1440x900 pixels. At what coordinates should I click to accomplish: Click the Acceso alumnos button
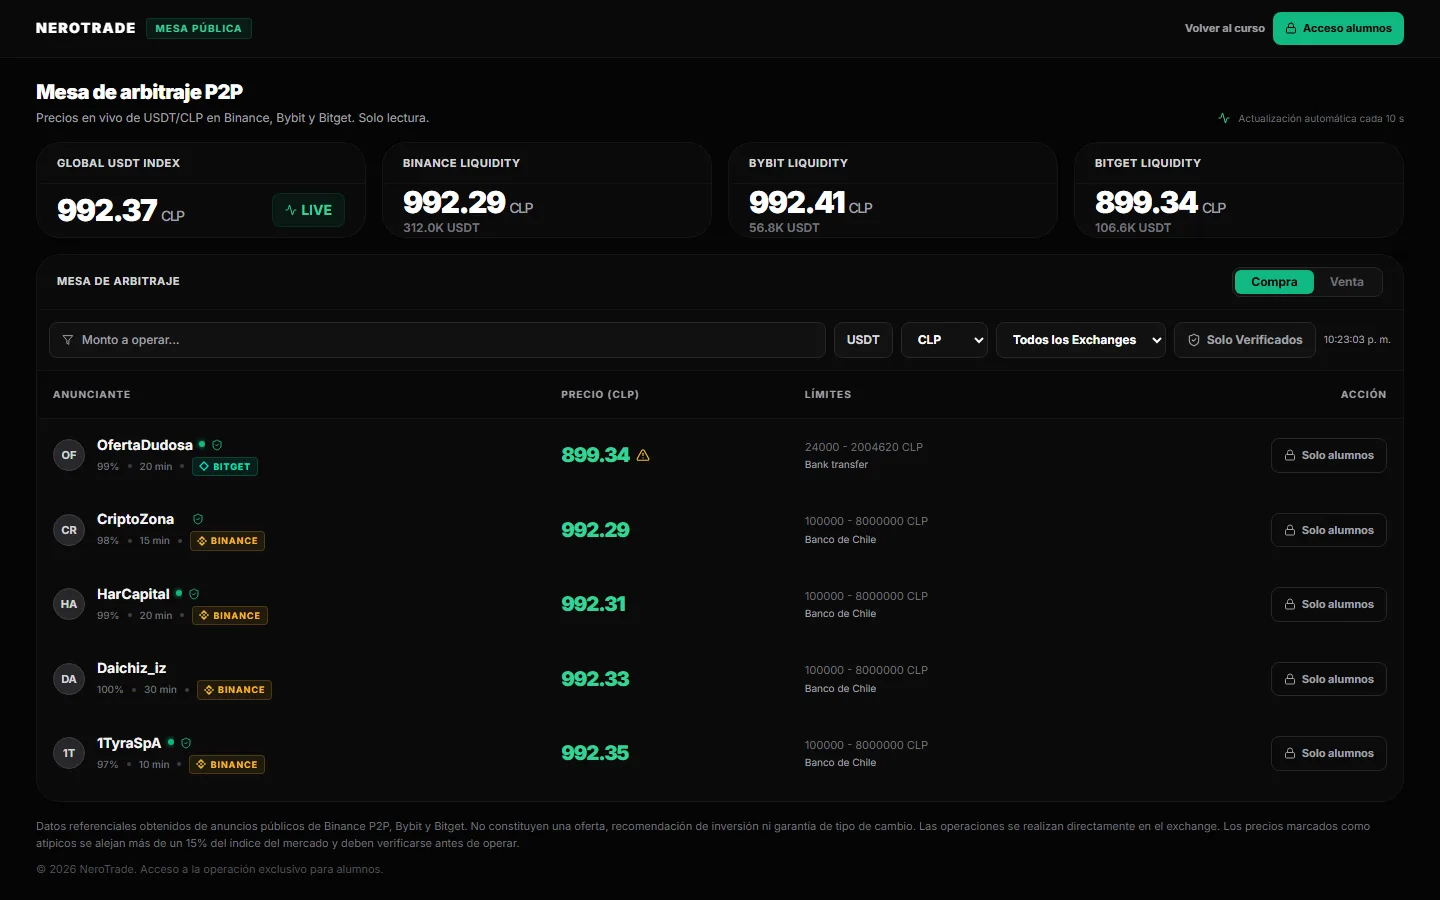pos(1338,28)
